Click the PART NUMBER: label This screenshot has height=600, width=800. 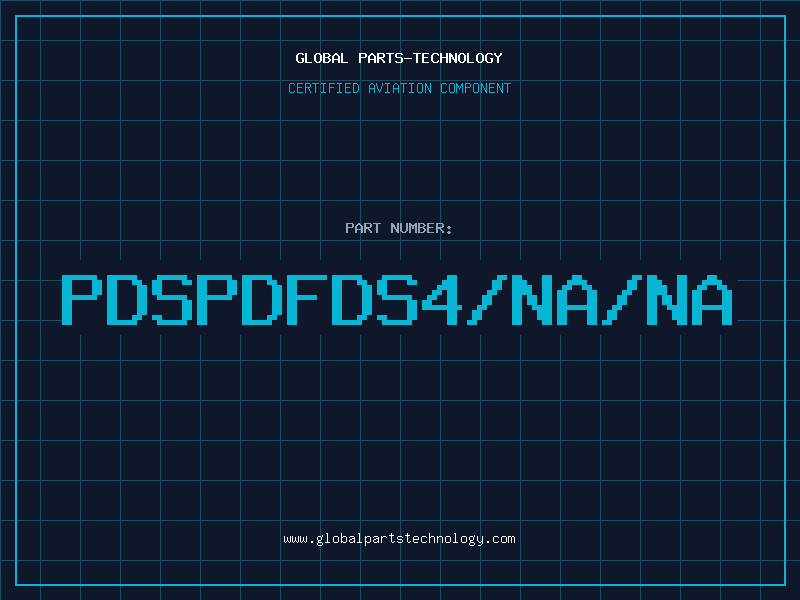coord(399,228)
